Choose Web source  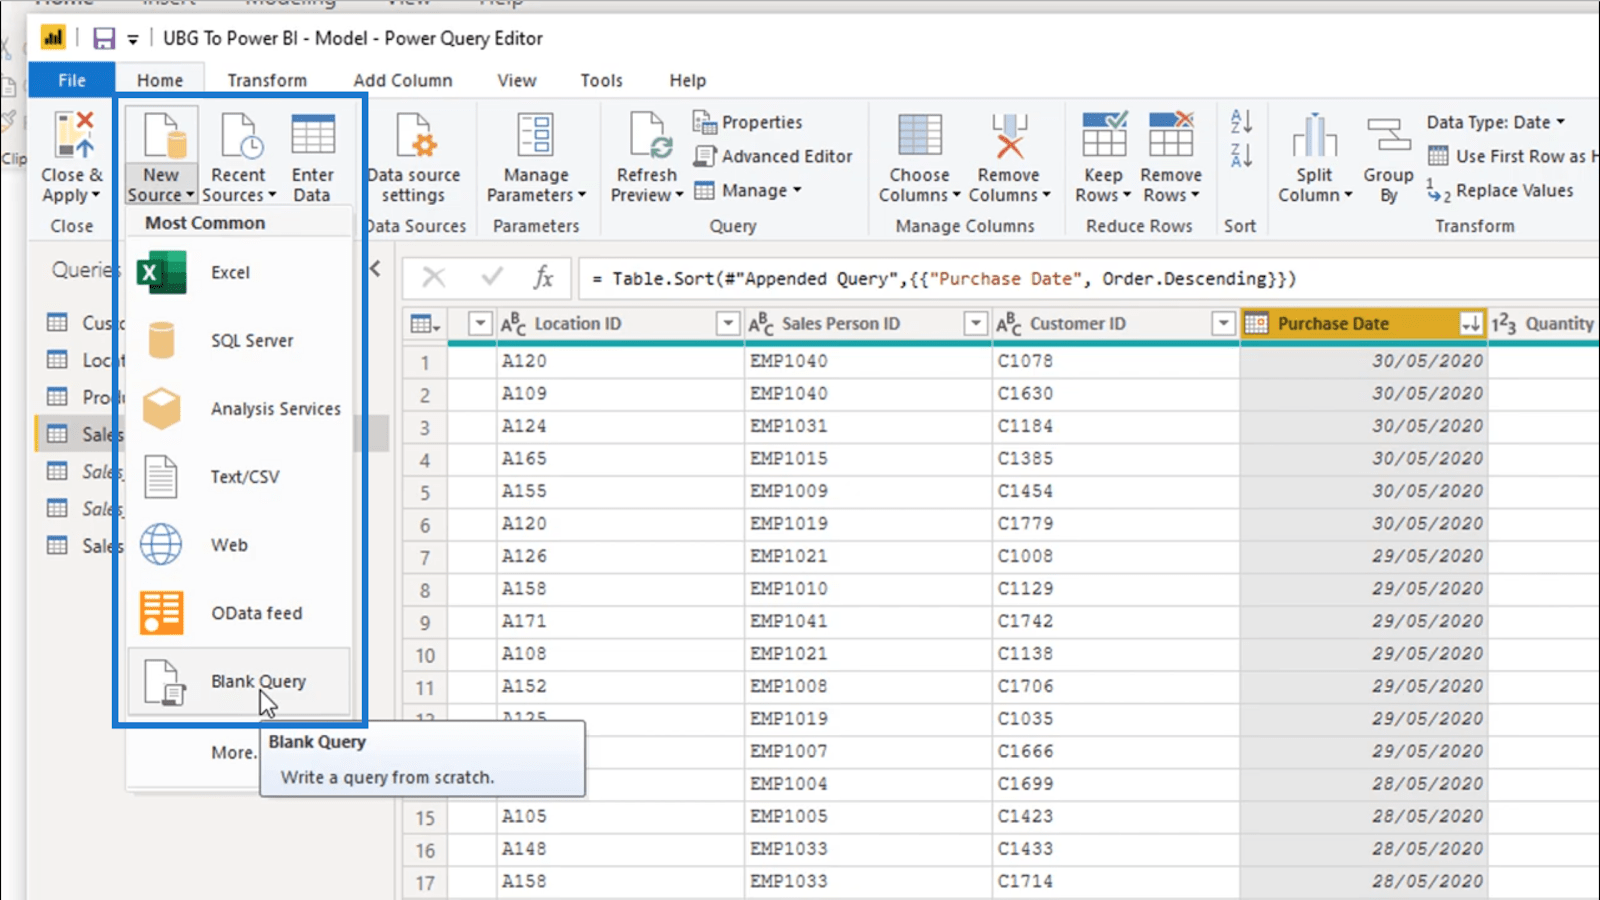pyautogui.click(x=239, y=545)
